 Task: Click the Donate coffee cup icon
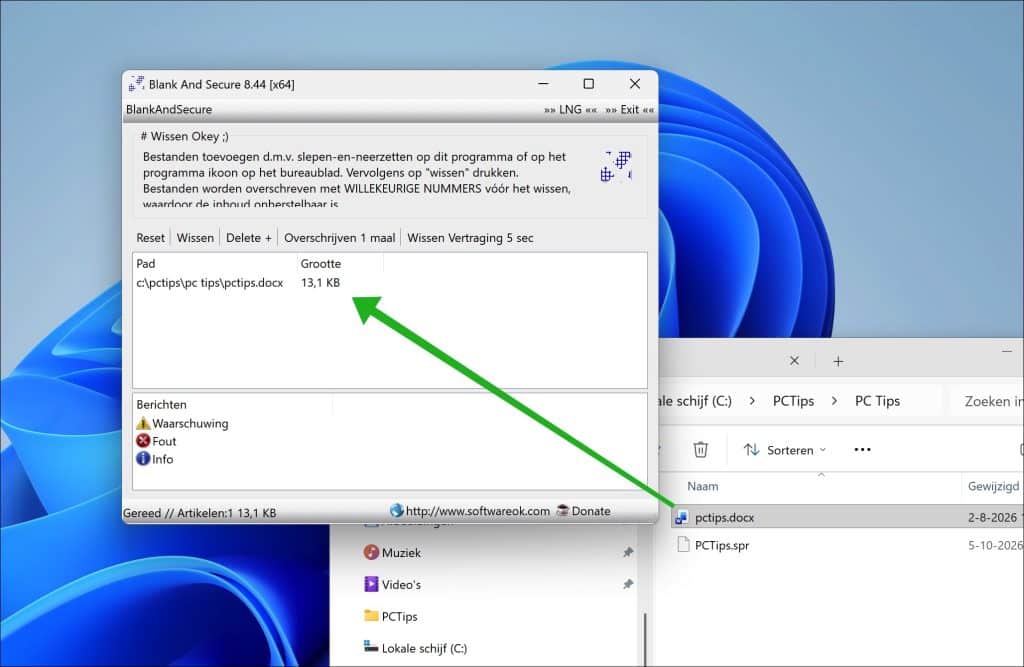562,510
